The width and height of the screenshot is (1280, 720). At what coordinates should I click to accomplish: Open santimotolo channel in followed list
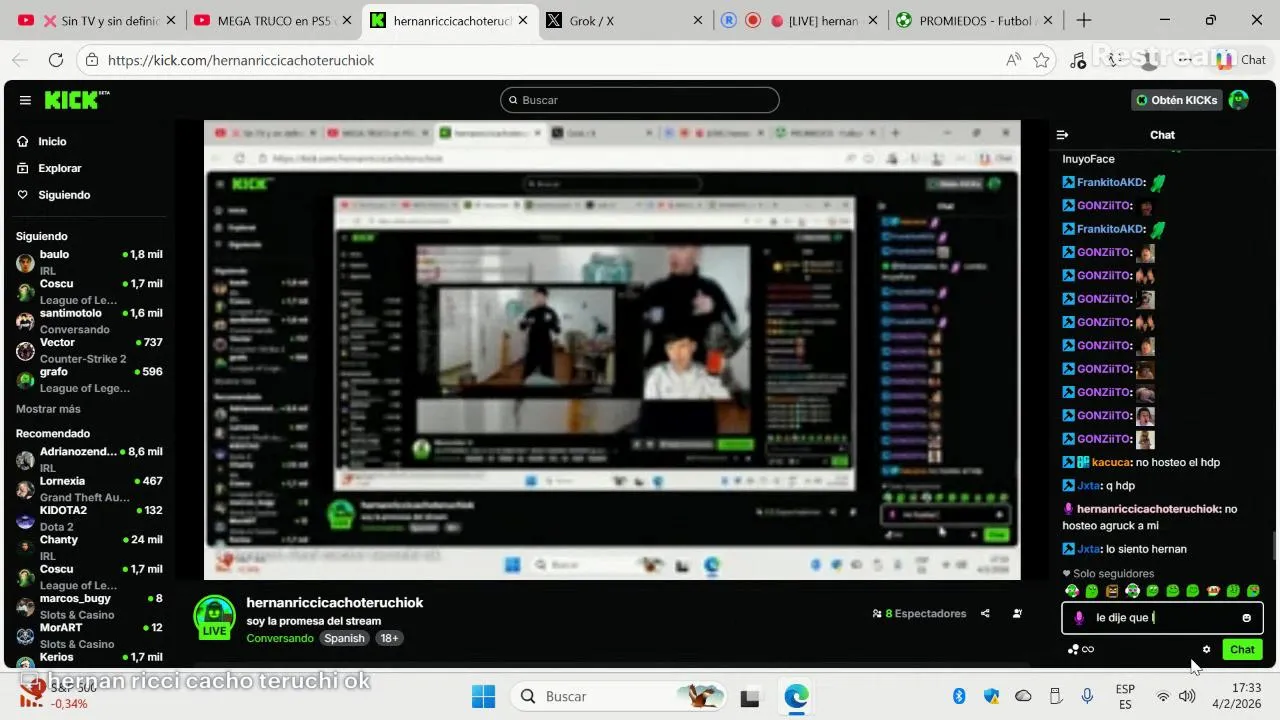pyautogui.click(x=89, y=320)
